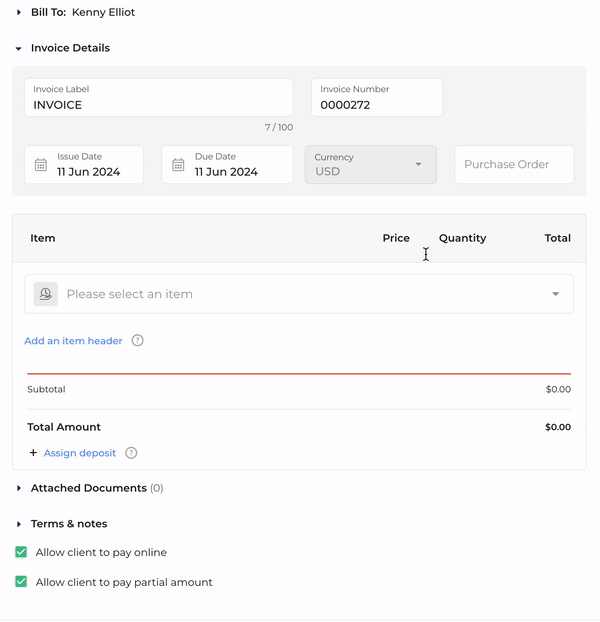Click the Invoice Label text field
The height and width of the screenshot is (622, 600).
pos(158,104)
